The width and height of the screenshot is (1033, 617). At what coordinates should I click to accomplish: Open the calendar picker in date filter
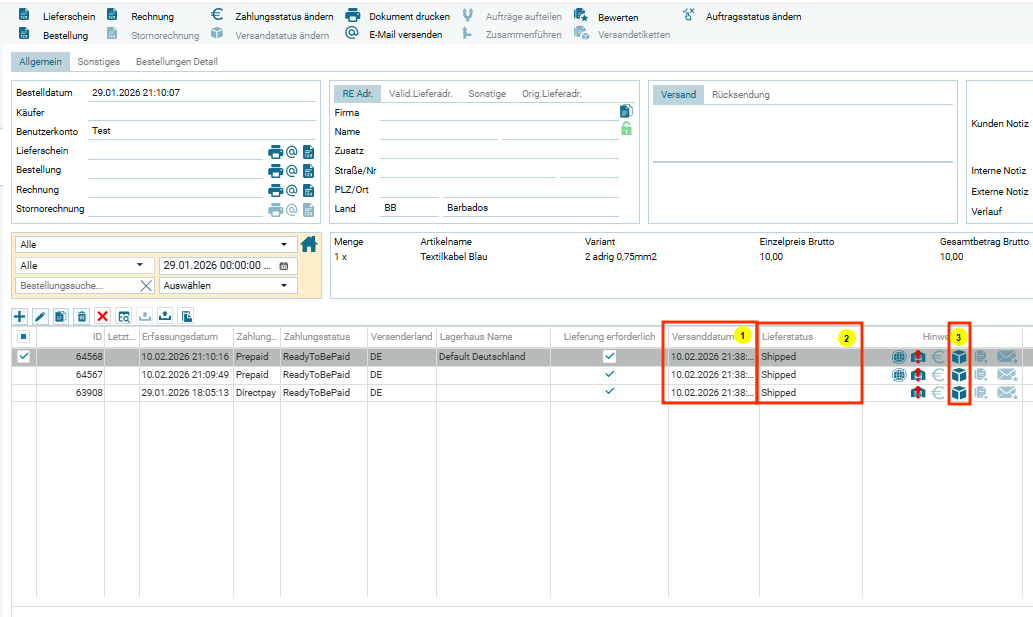(283, 265)
